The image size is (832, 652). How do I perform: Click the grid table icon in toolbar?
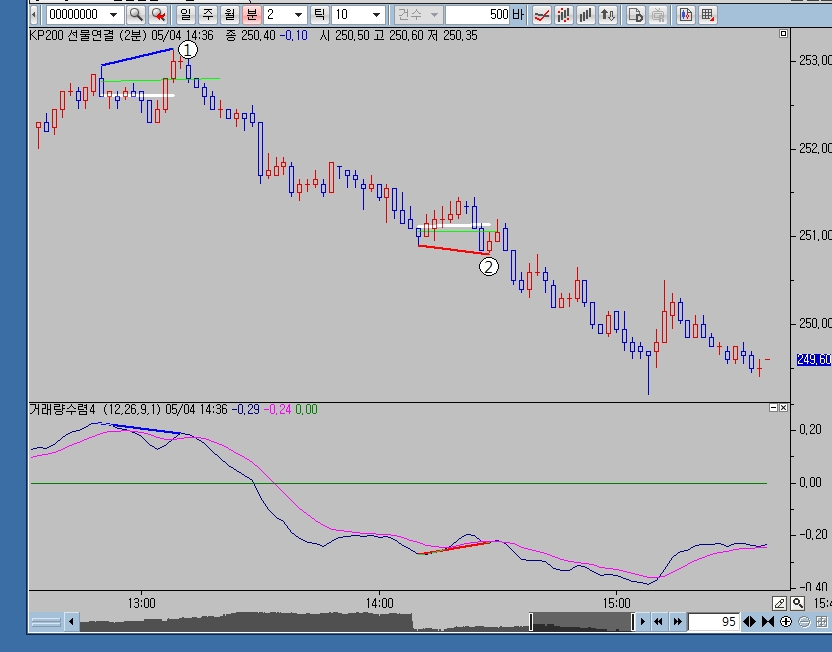708,15
